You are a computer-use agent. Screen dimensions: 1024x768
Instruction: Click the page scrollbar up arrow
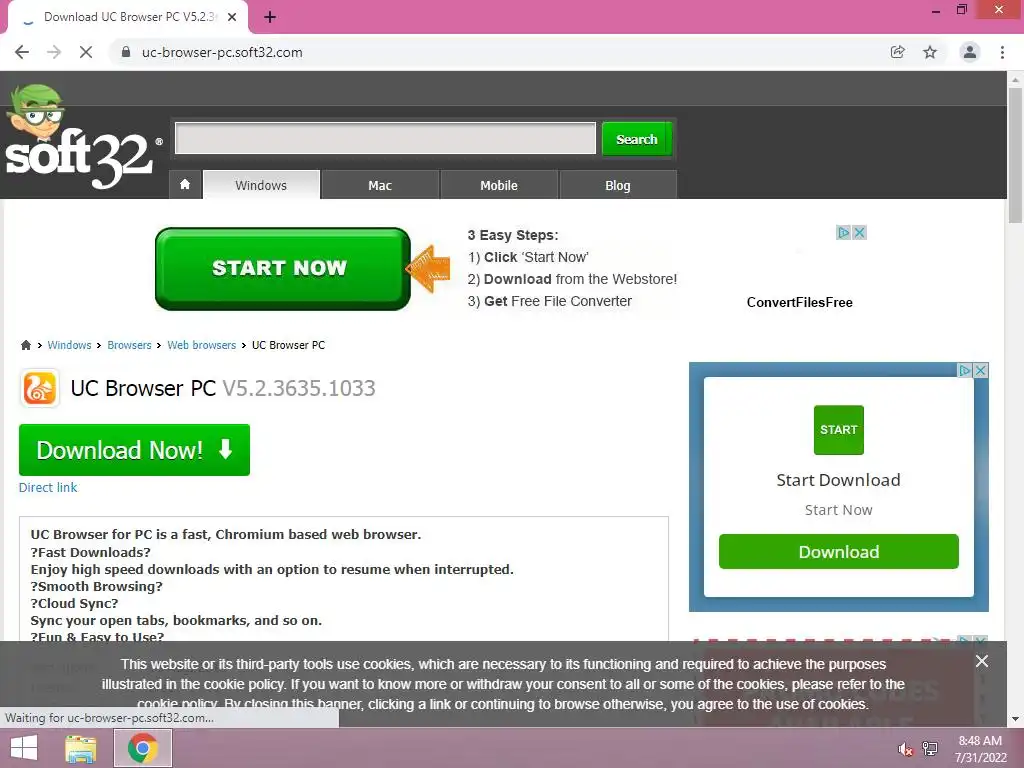click(x=1015, y=80)
